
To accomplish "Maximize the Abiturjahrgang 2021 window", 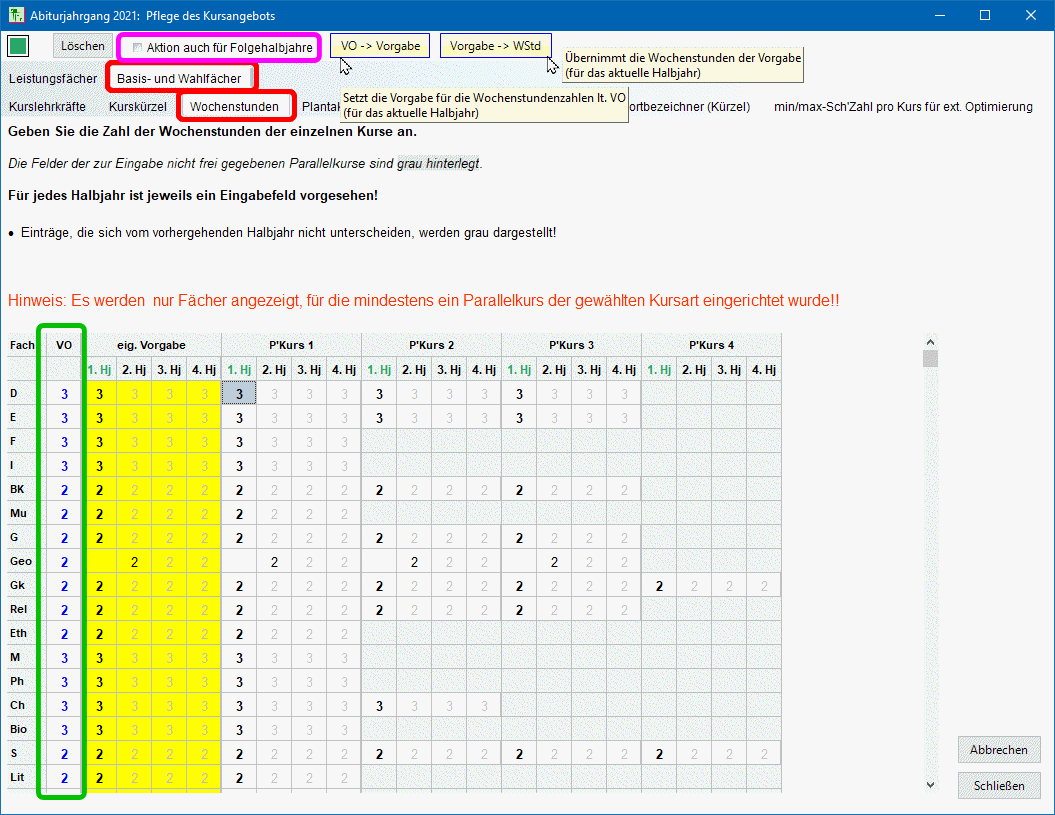I will click(985, 16).
